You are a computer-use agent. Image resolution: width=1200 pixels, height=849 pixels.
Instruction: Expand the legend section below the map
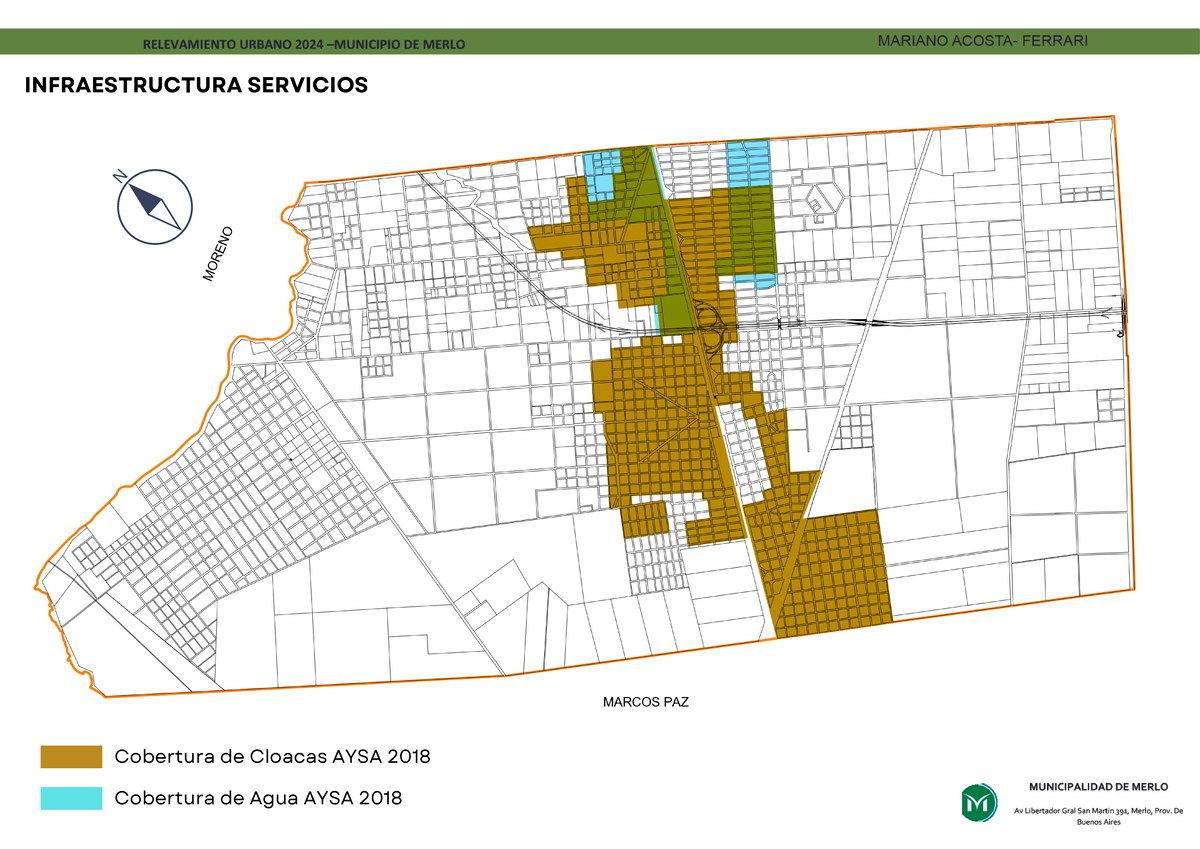tap(240, 778)
